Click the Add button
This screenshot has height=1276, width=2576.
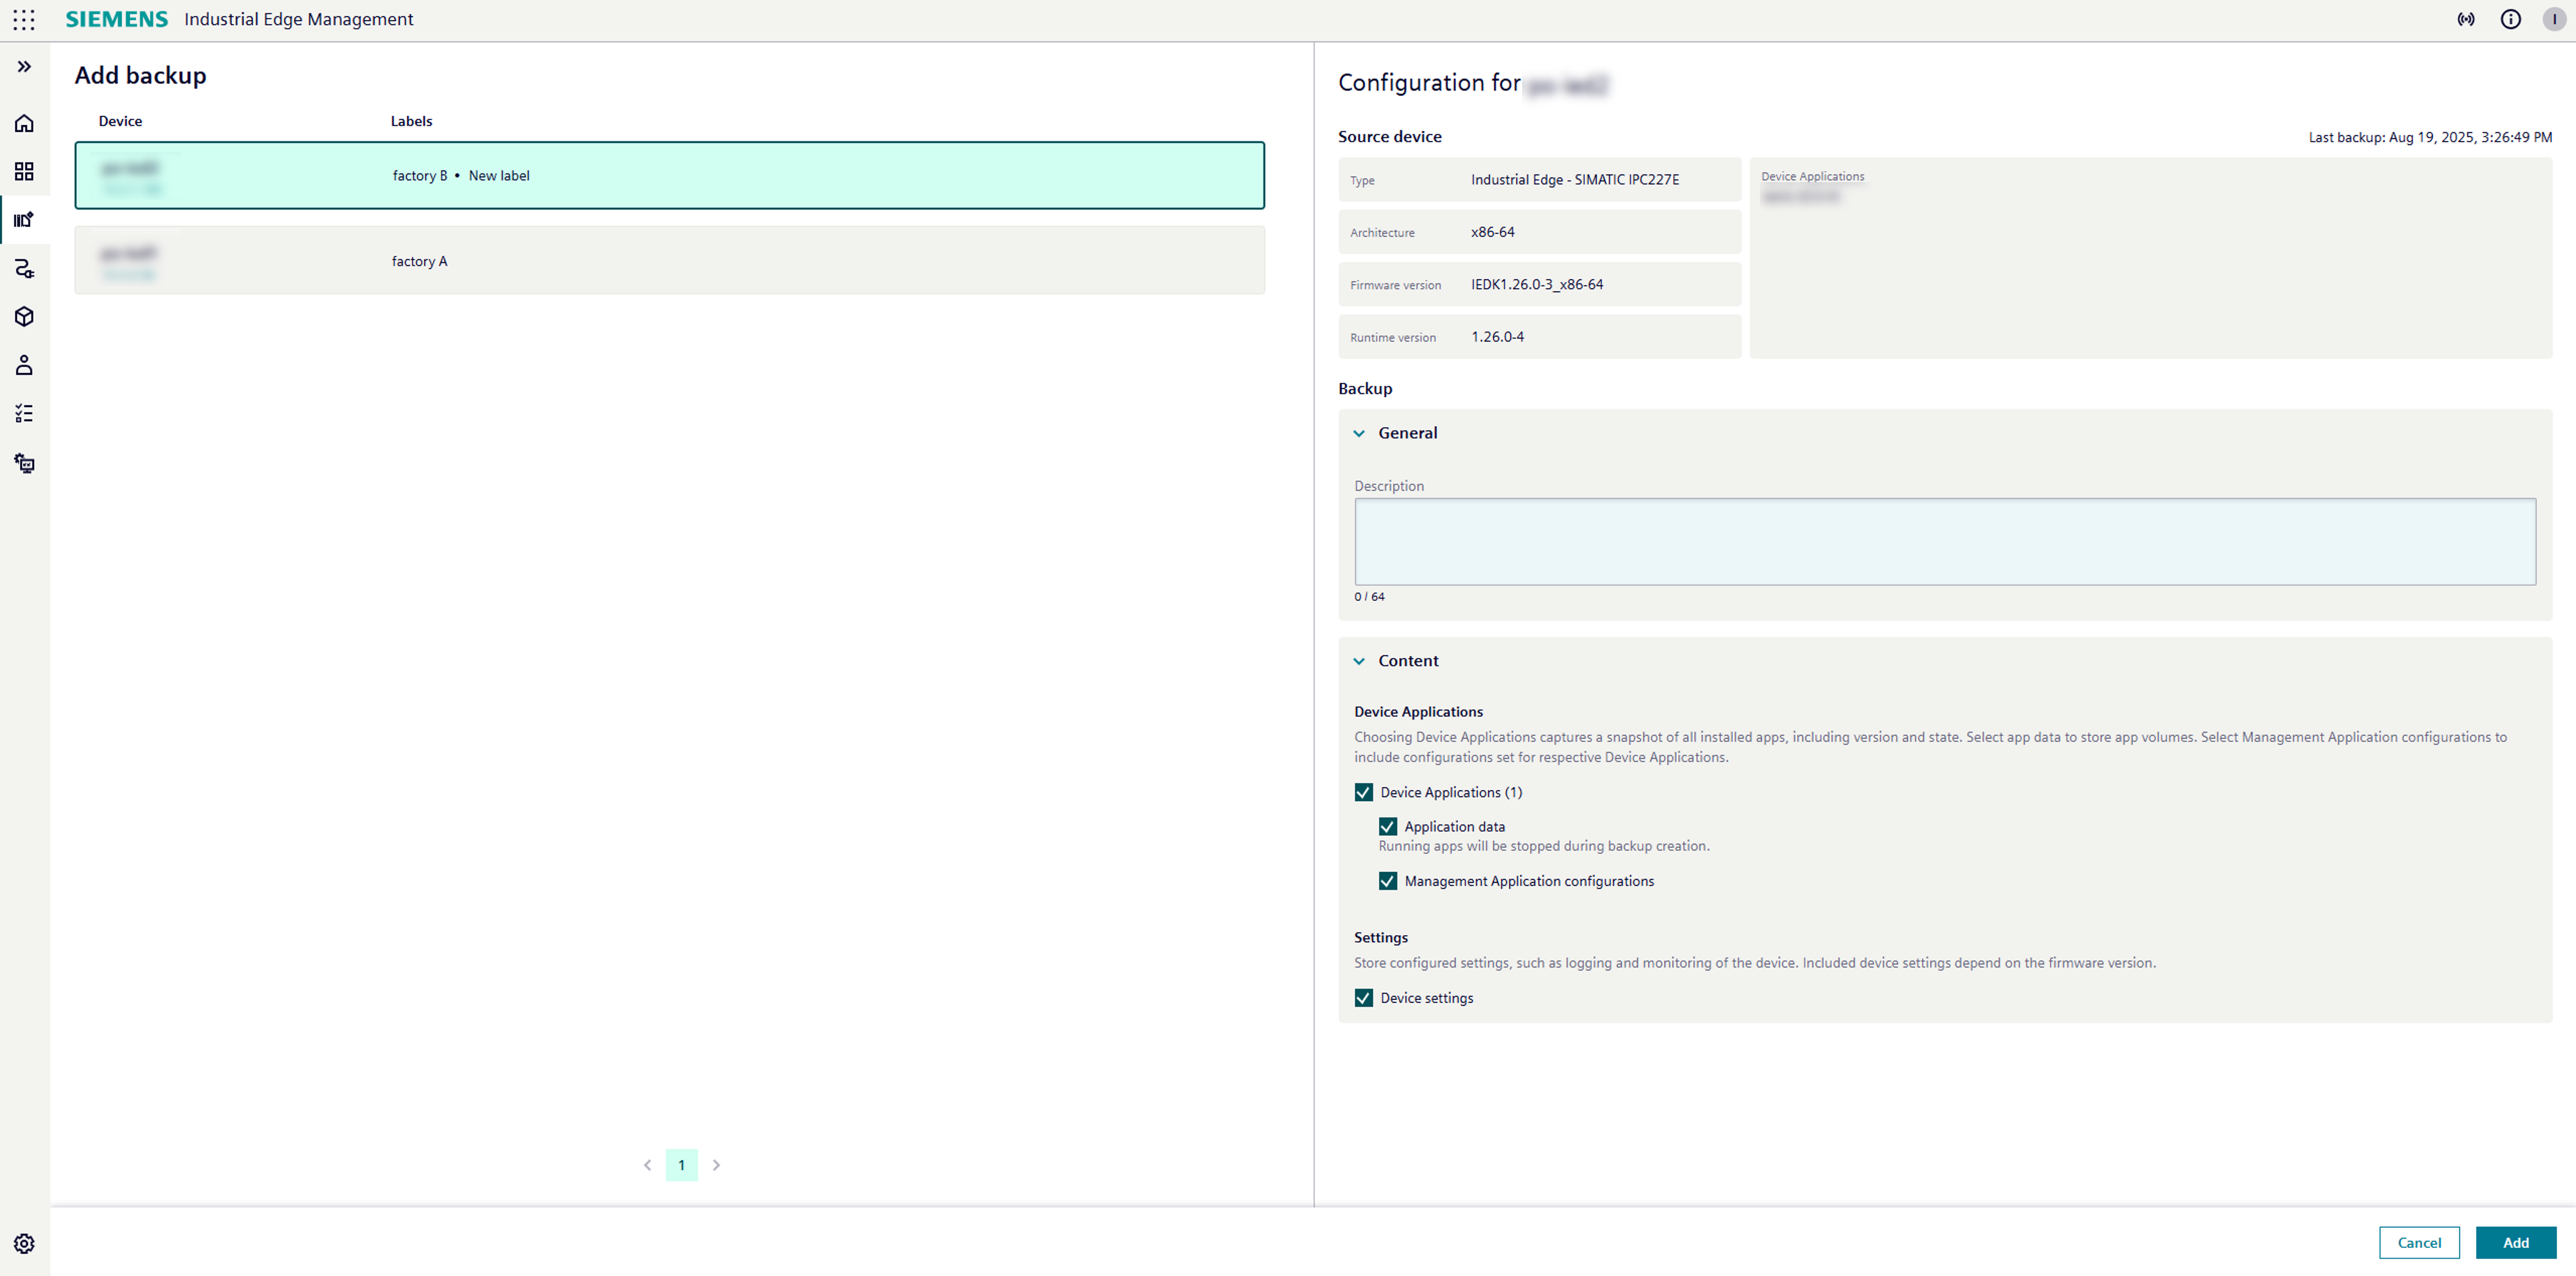click(2515, 1242)
